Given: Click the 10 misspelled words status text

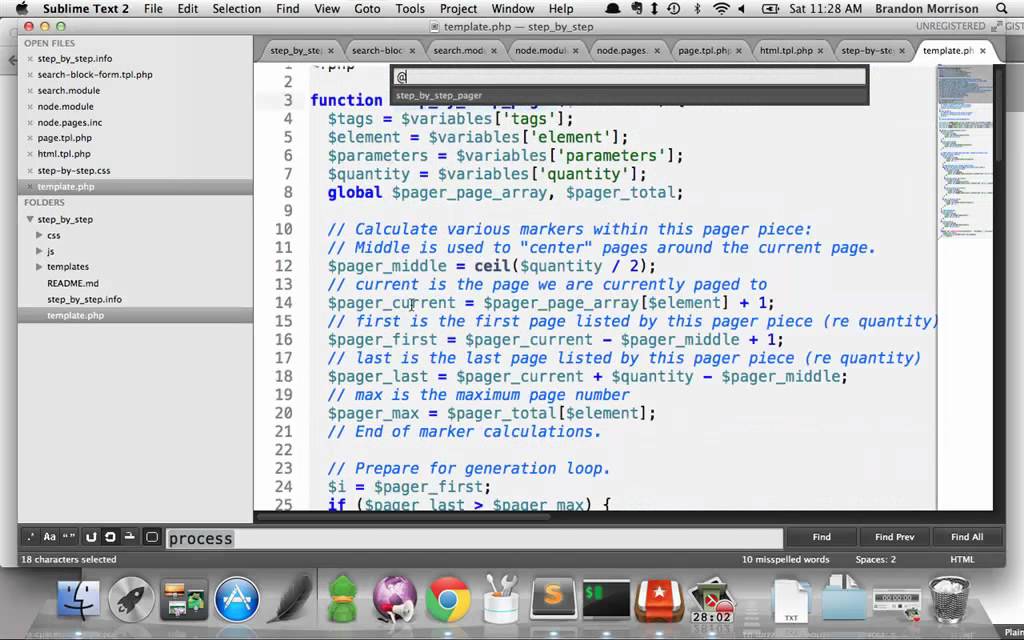Looking at the screenshot, I should [x=786, y=560].
